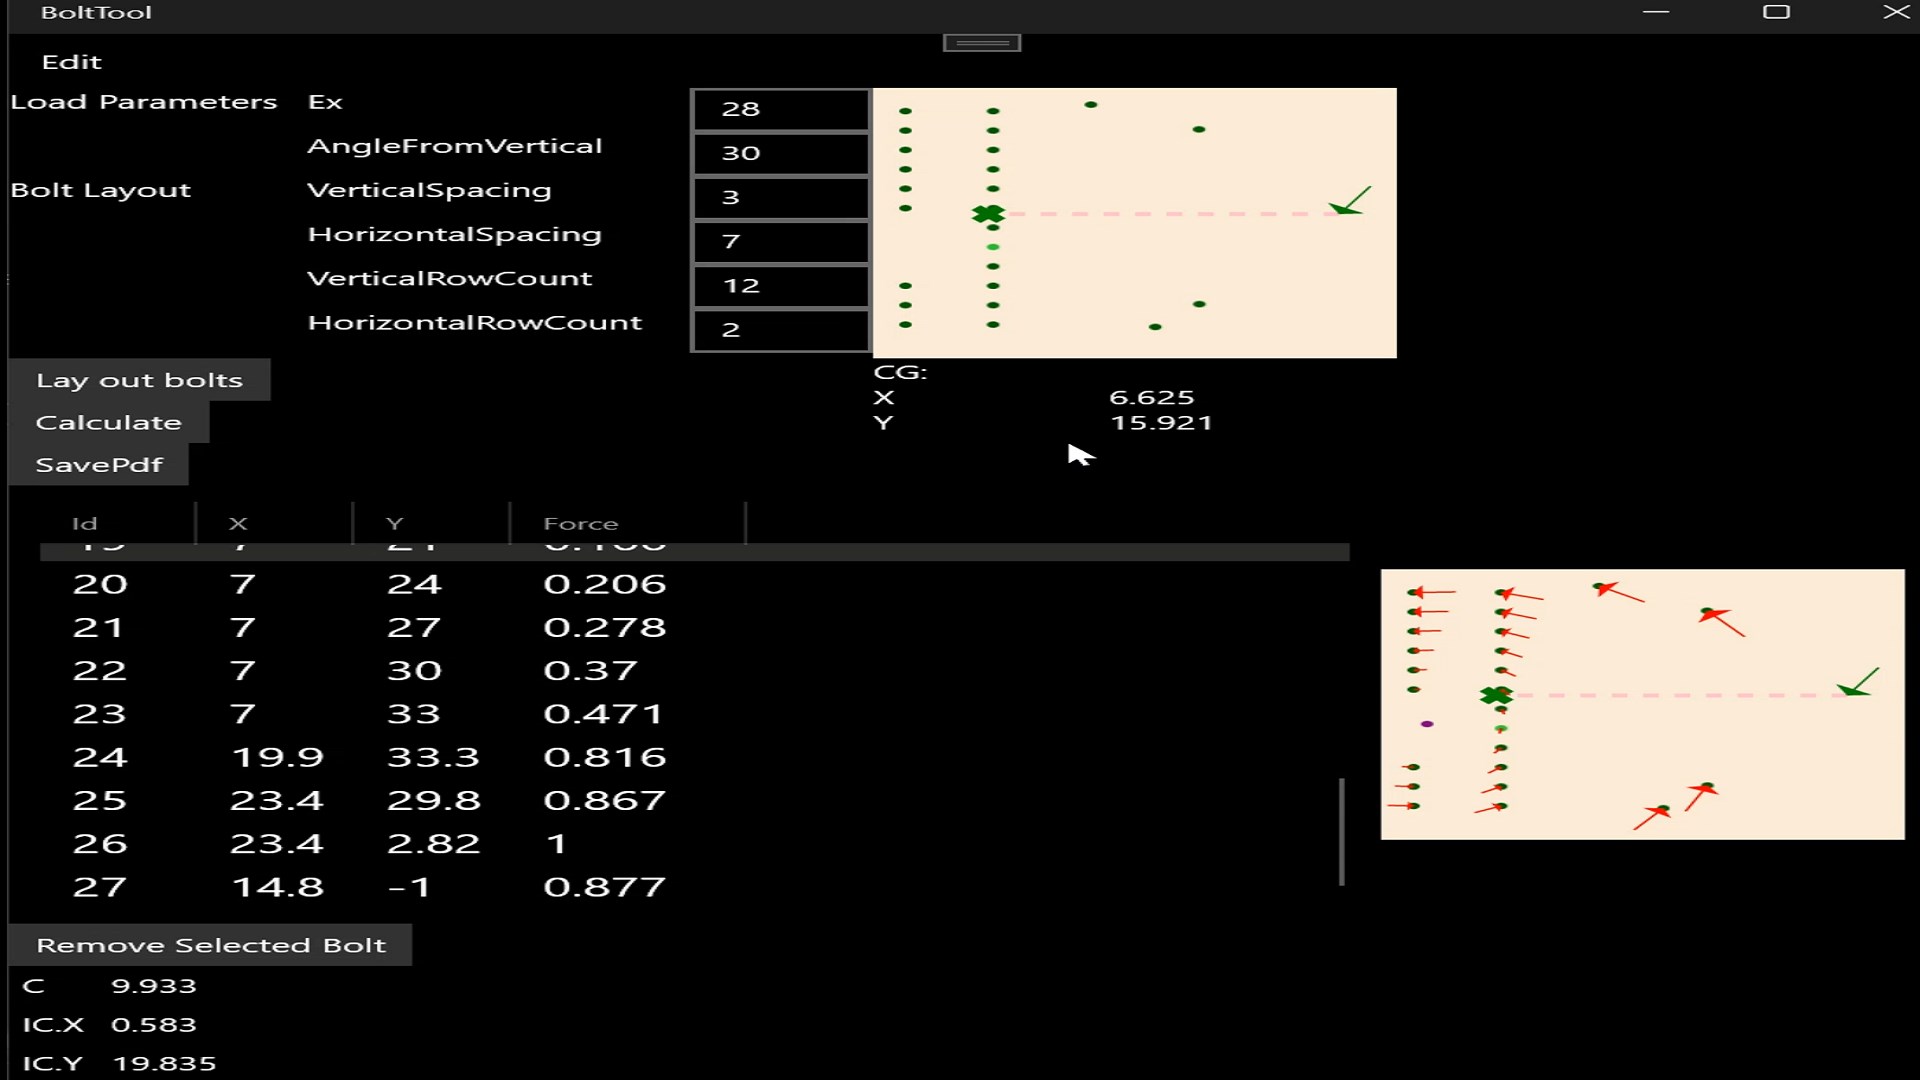Click the light green bolt dot below centroid
Screen dimensions: 1920x1080
[x=993, y=247]
